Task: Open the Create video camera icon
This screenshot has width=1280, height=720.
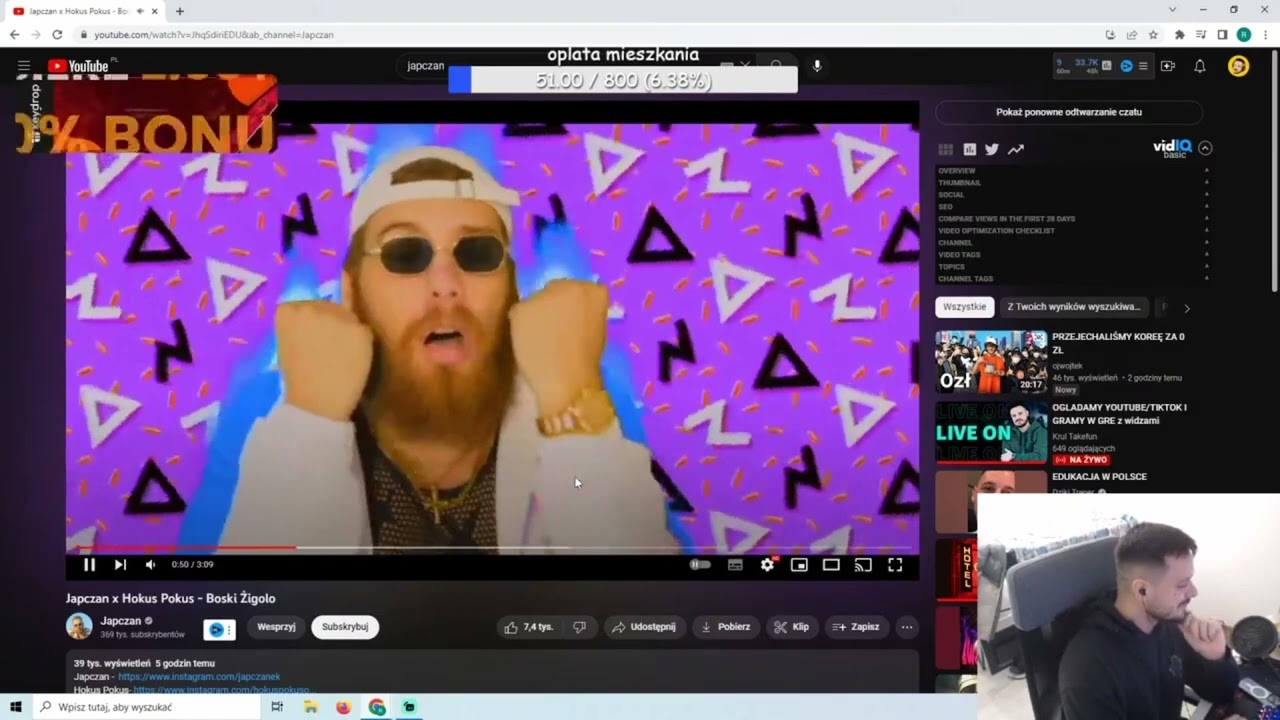Action: click(1168, 66)
